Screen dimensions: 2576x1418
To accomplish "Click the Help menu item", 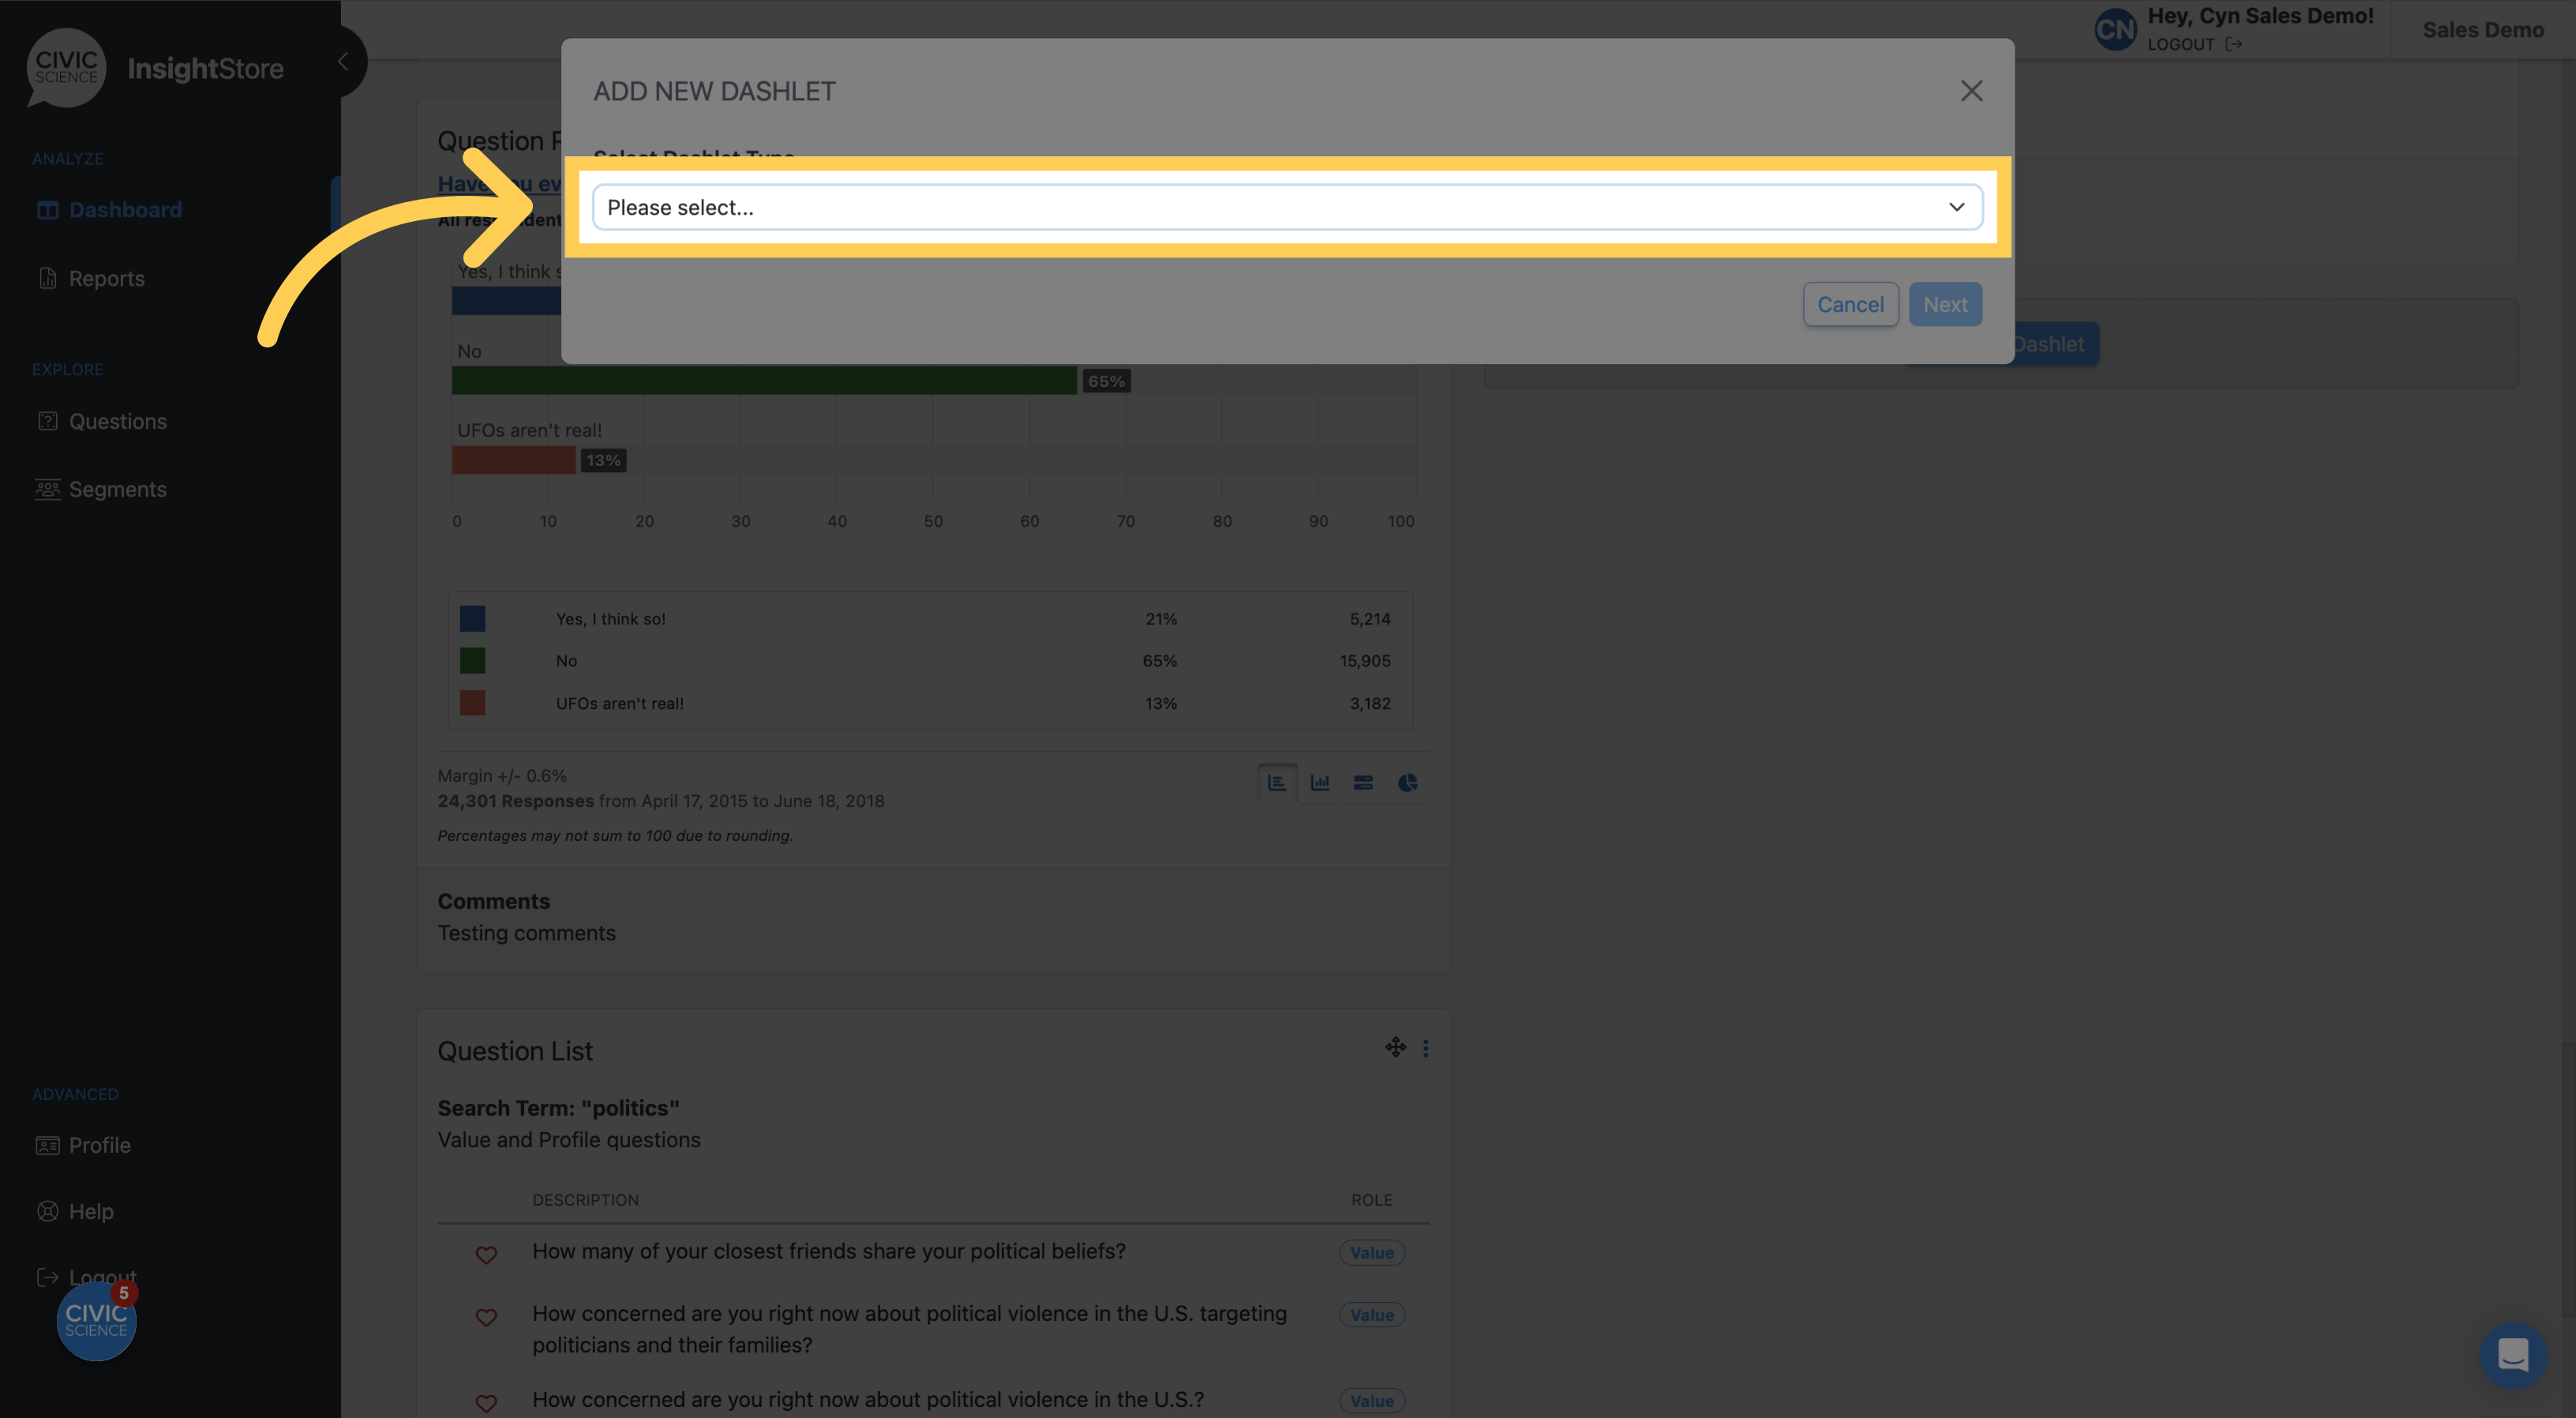I will tap(91, 1210).
